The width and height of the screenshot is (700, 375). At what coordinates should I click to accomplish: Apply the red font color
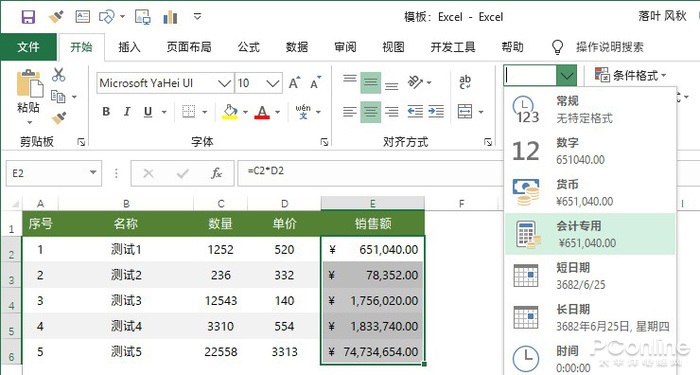tap(262, 112)
